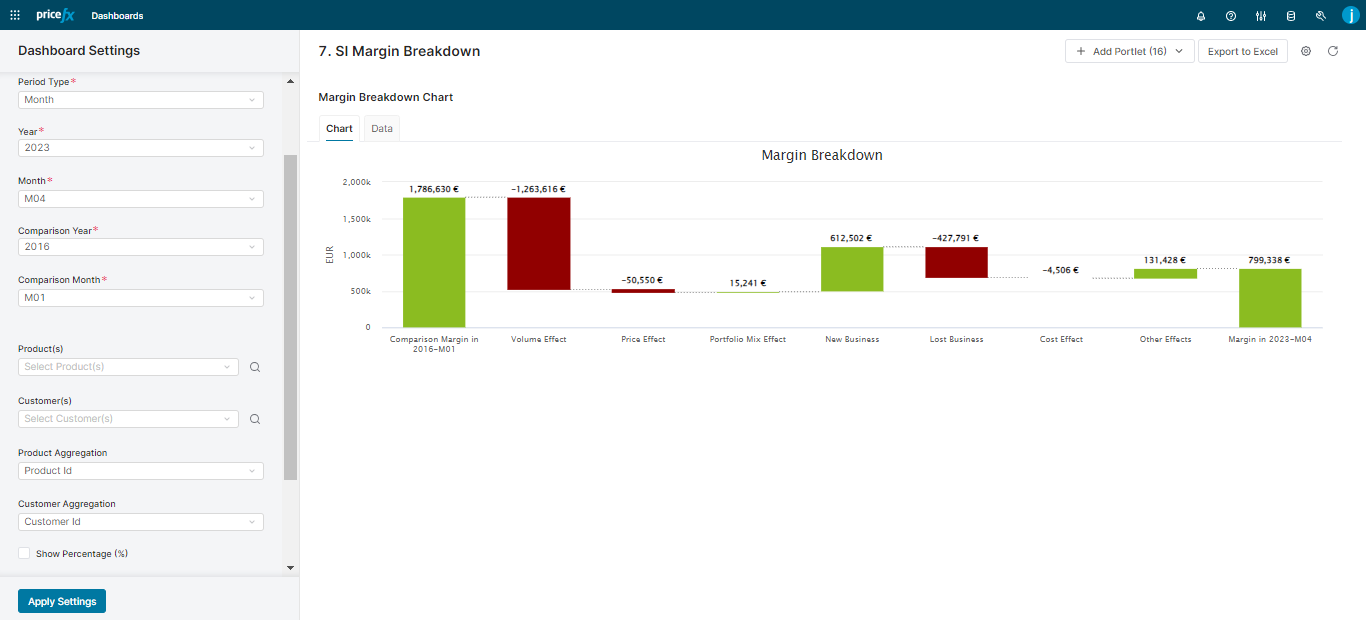This screenshot has width=1366, height=620.
Task: Click the help question mark icon
Action: (1231, 15)
